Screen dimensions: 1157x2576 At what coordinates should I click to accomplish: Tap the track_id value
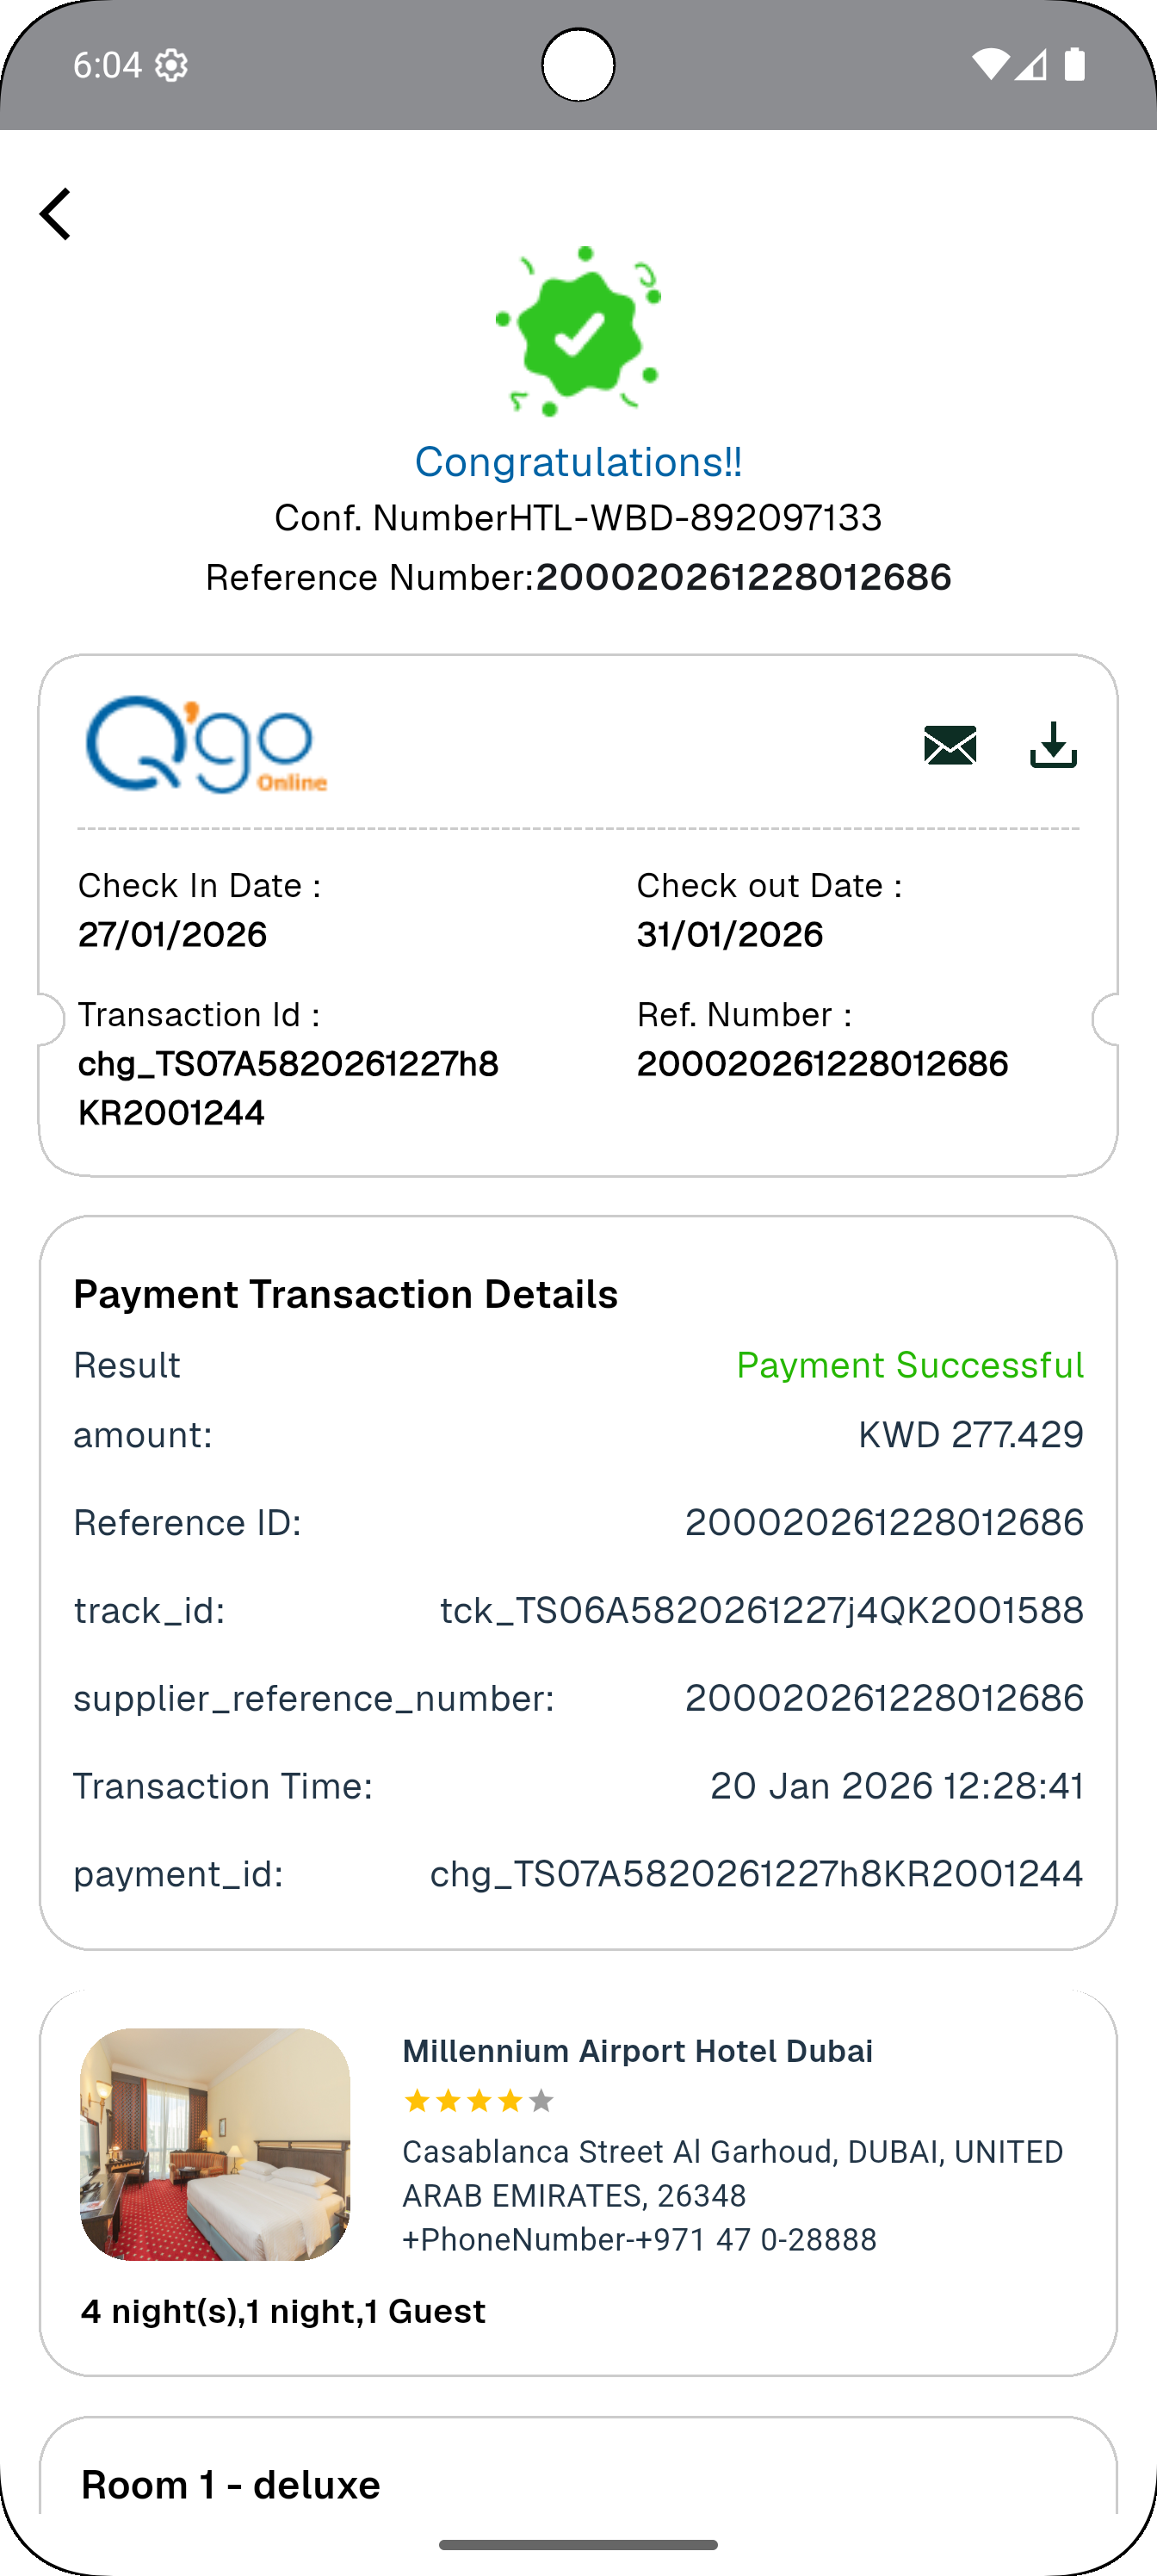[761, 1610]
